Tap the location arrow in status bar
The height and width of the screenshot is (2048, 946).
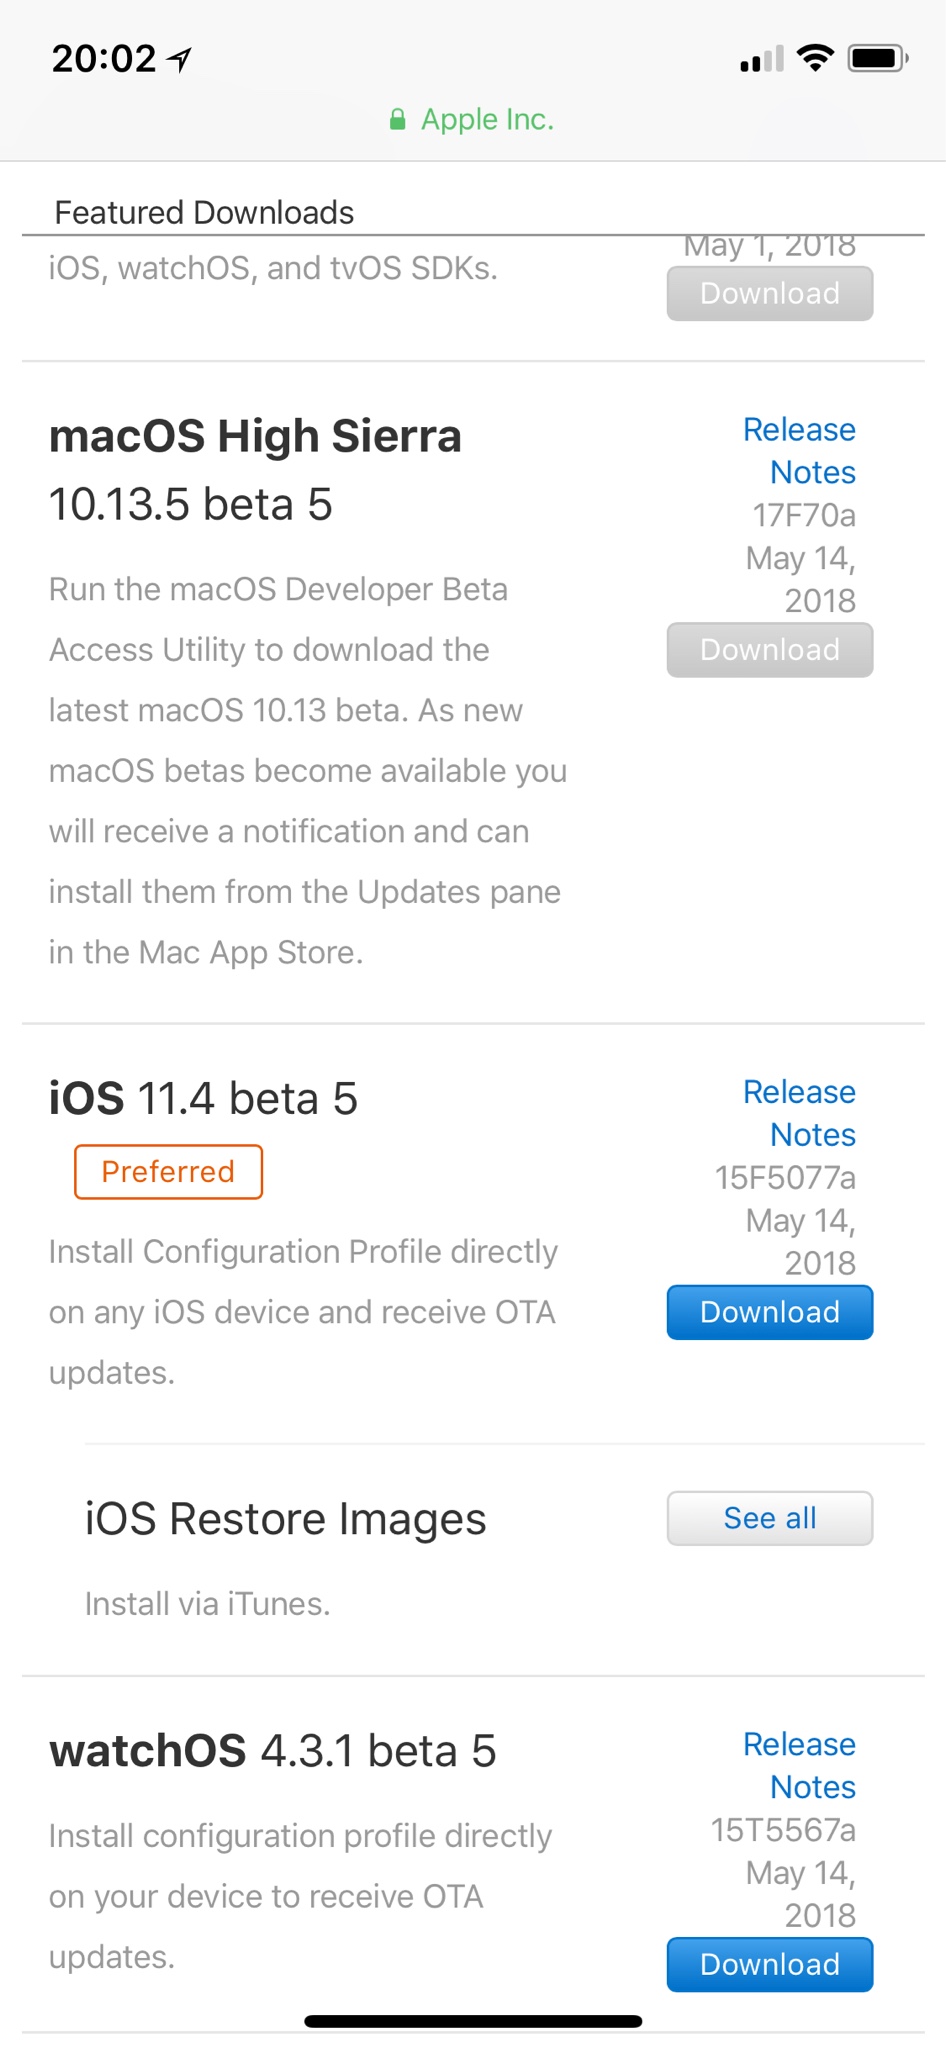coord(180,60)
